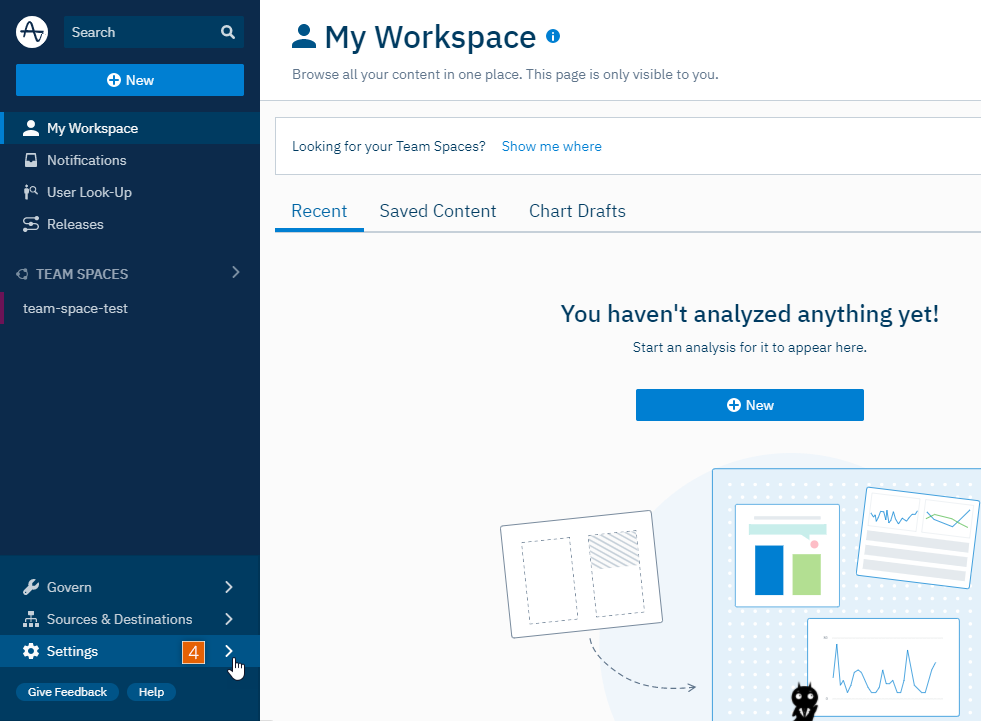Screen dimensions: 981x721
Task: Expand the Settings menu chevron
Action: pyautogui.click(x=228, y=651)
